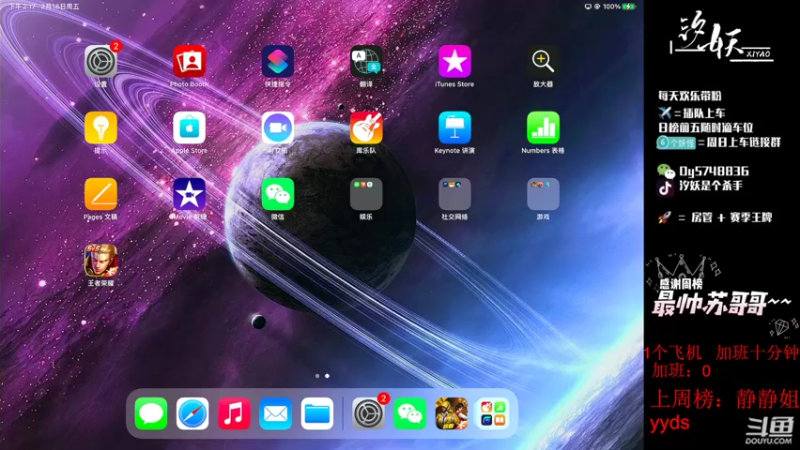This screenshot has height=450, width=800.
Task: Open App Library icon in dock
Action: (493, 413)
